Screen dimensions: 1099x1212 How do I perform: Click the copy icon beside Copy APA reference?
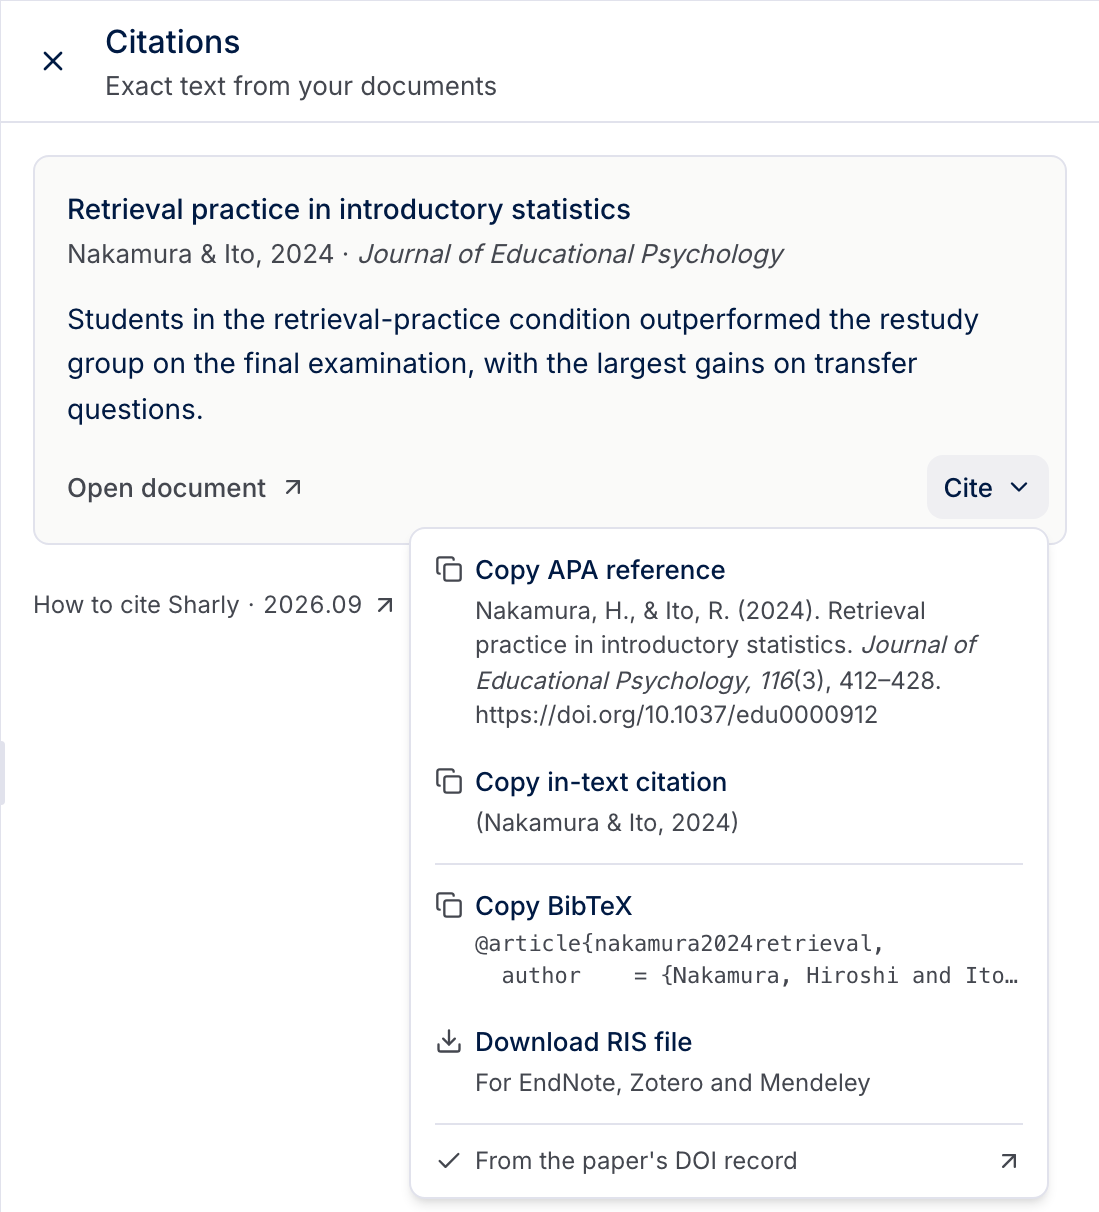pos(449,569)
